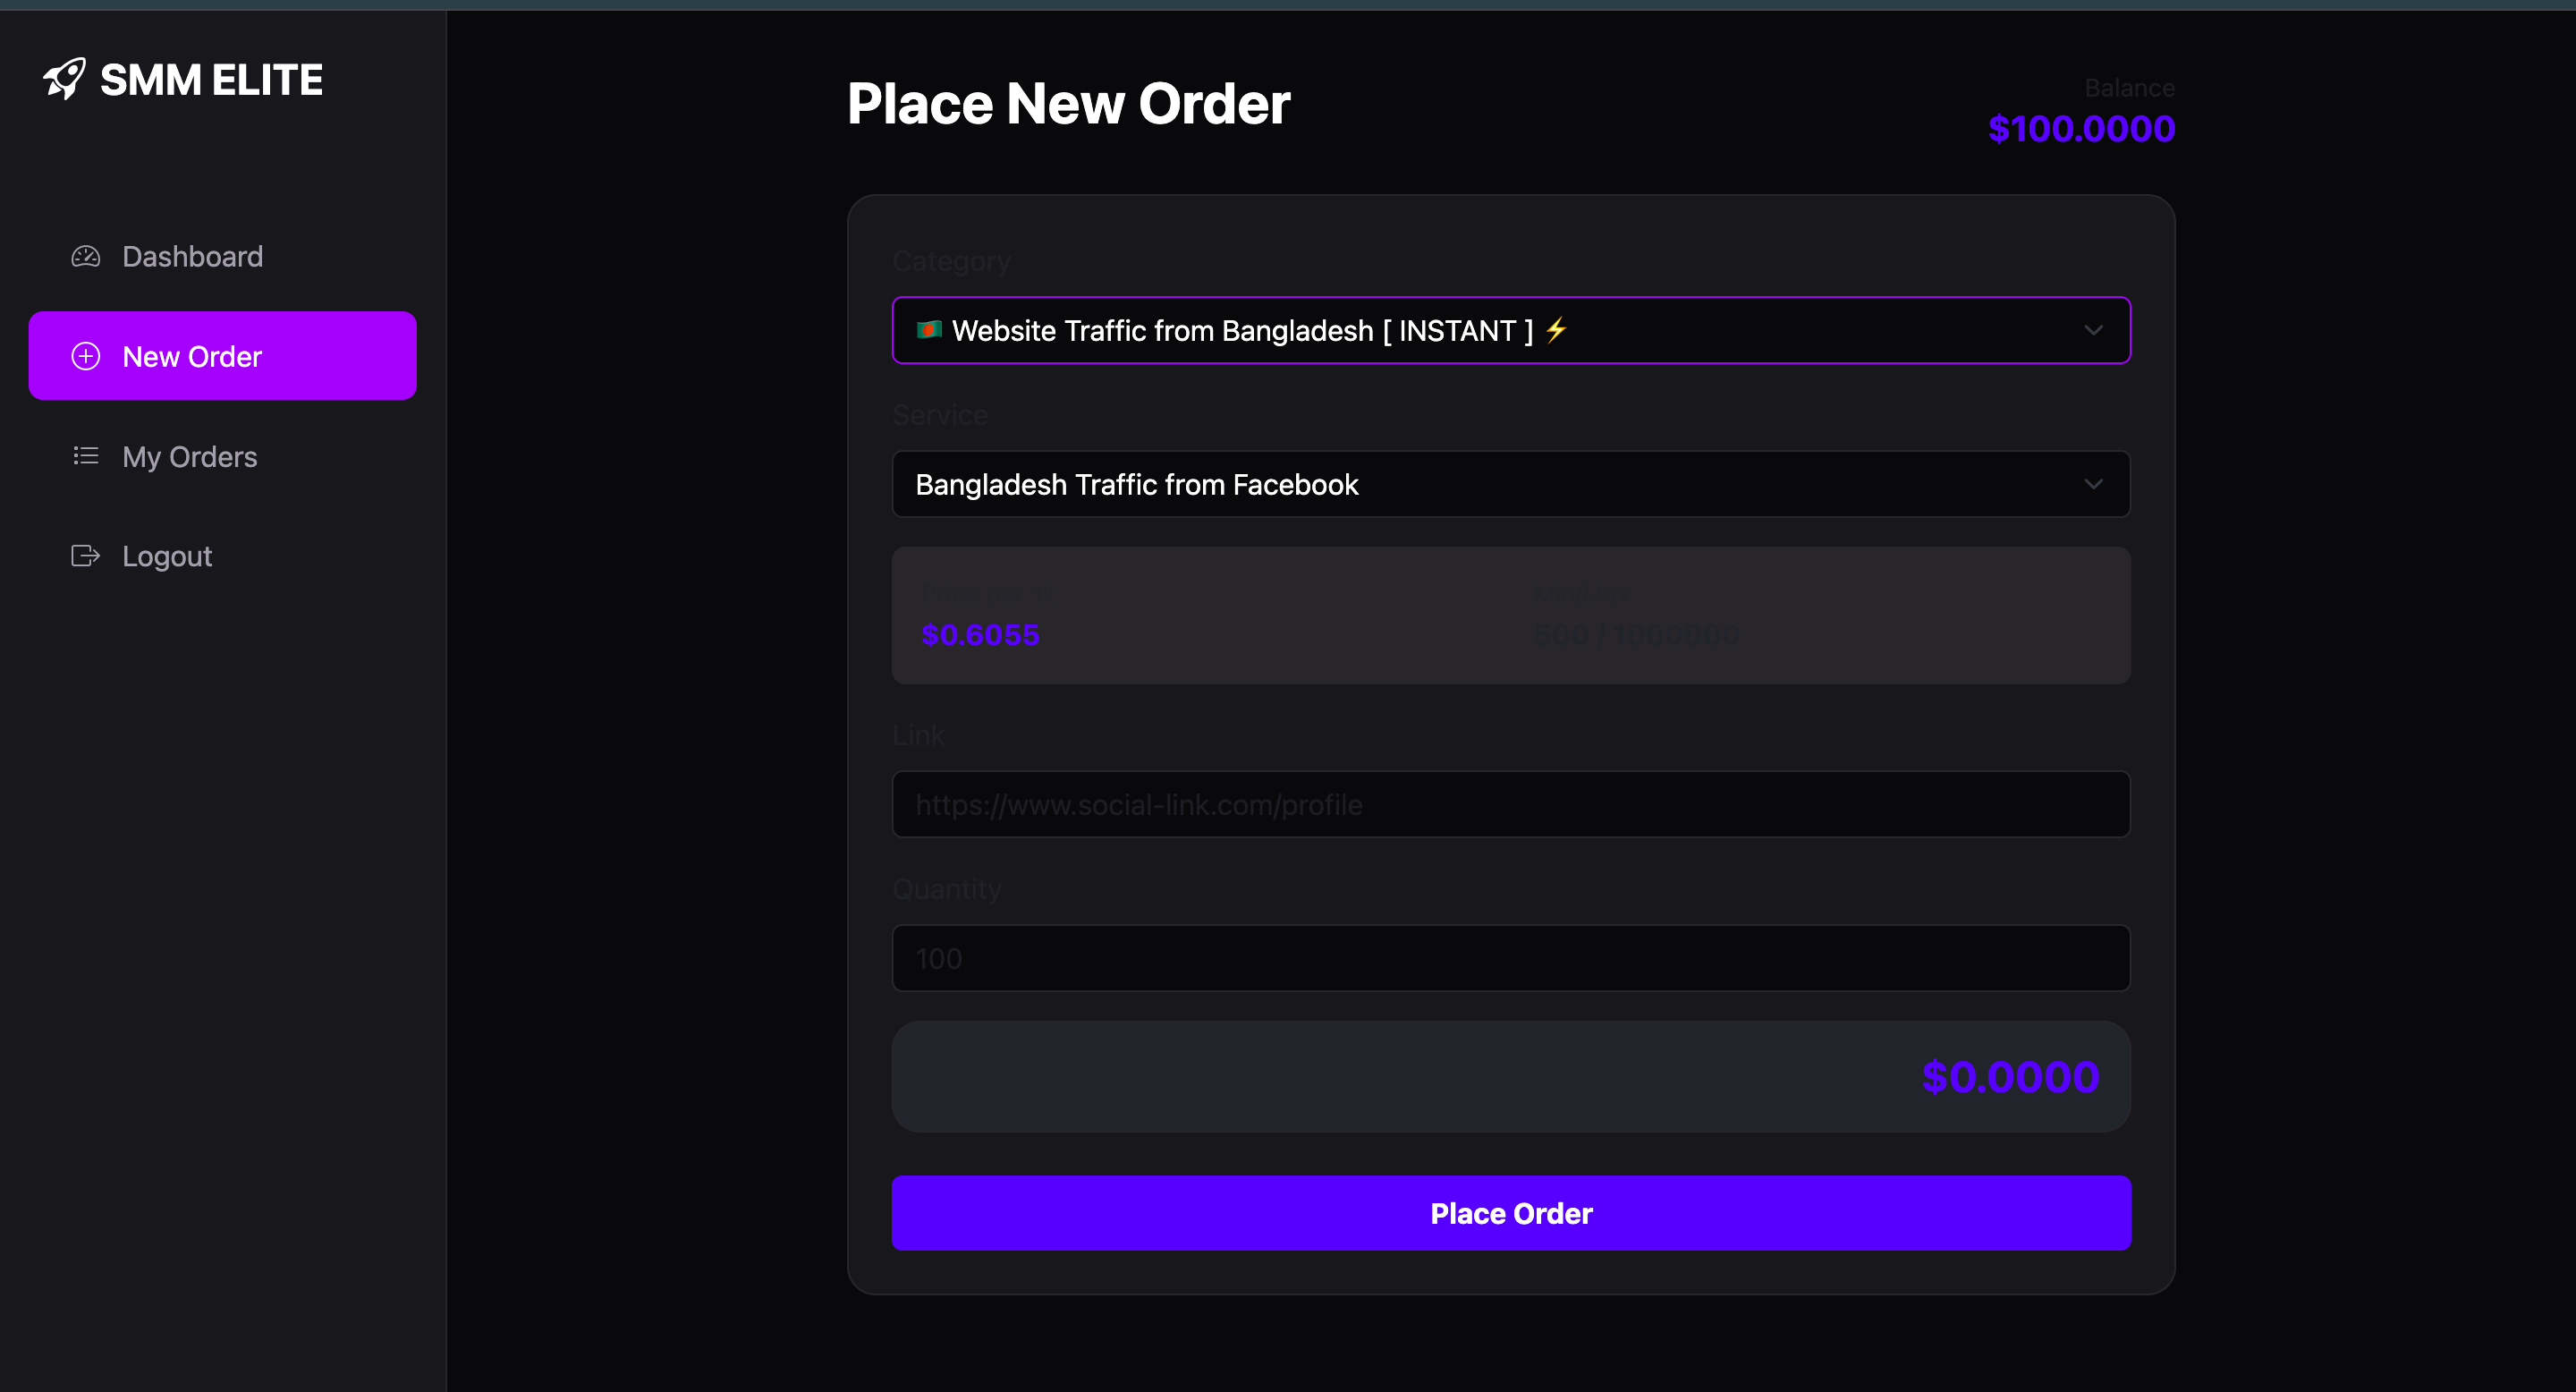Click the $0.0000 total charge display
Viewport: 2576px width, 1392px height.
tap(2009, 1077)
